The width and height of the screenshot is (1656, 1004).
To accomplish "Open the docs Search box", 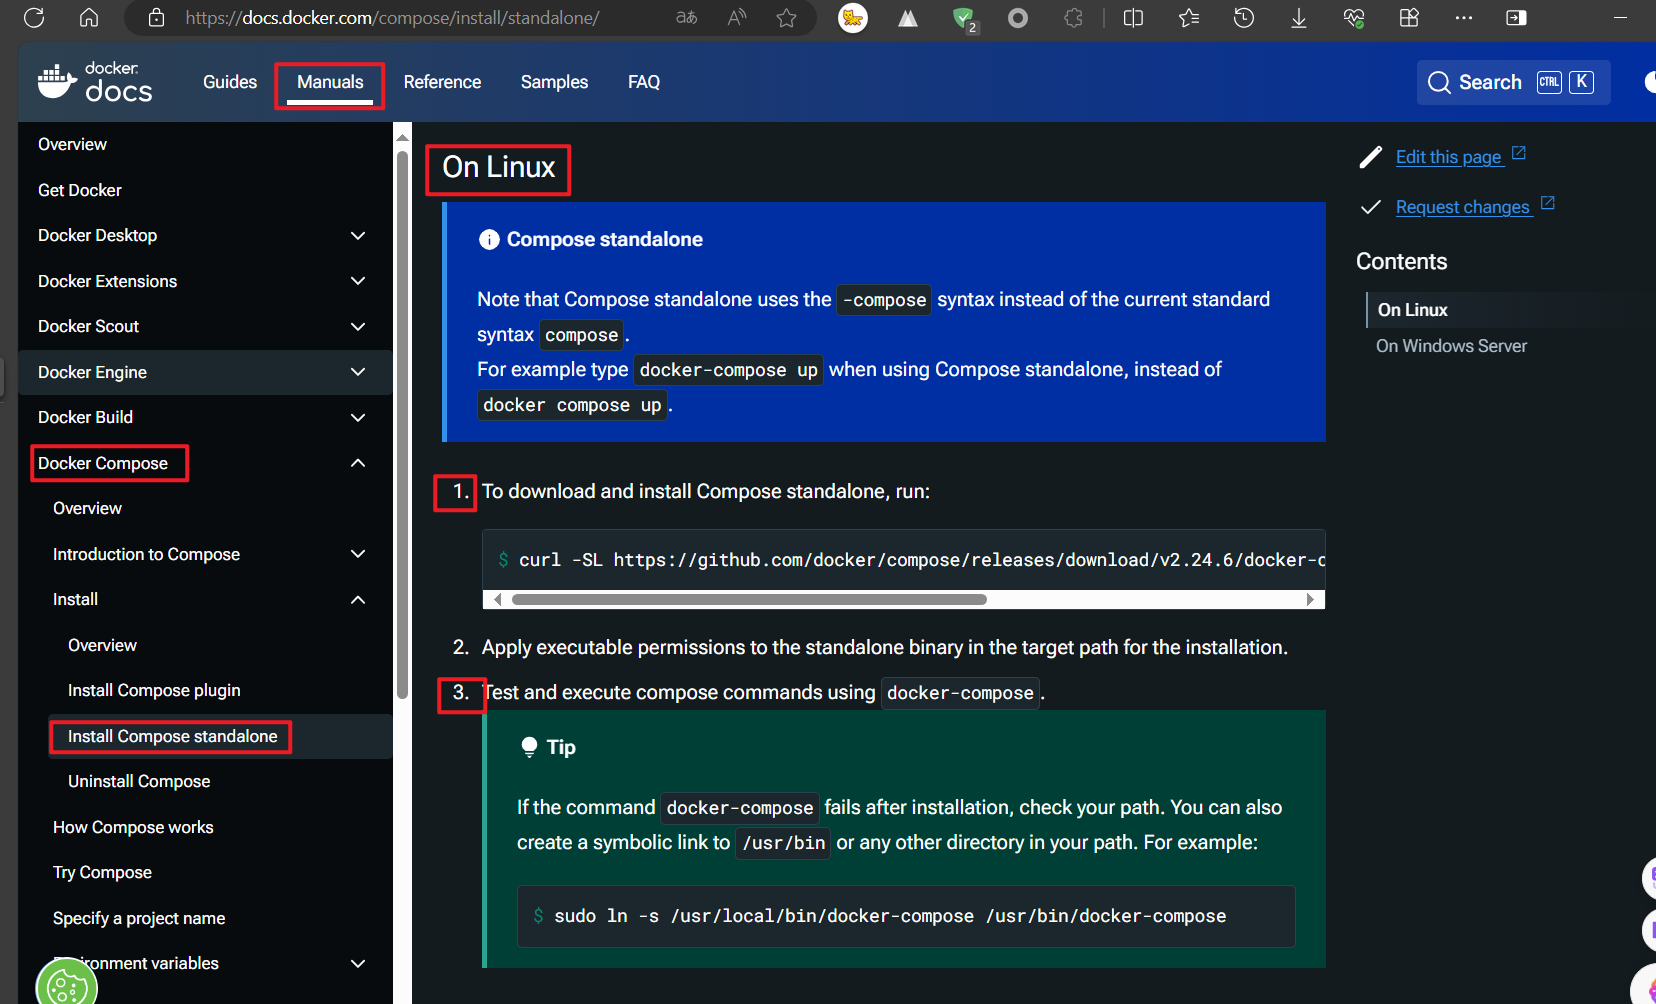I will pyautogui.click(x=1513, y=82).
